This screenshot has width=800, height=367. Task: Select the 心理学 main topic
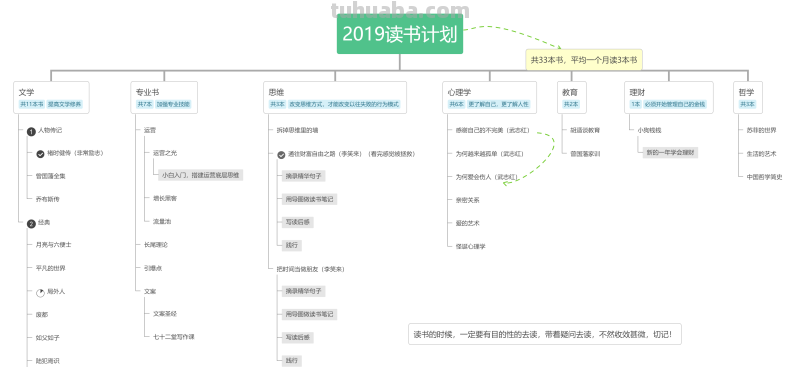[x=489, y=97]
